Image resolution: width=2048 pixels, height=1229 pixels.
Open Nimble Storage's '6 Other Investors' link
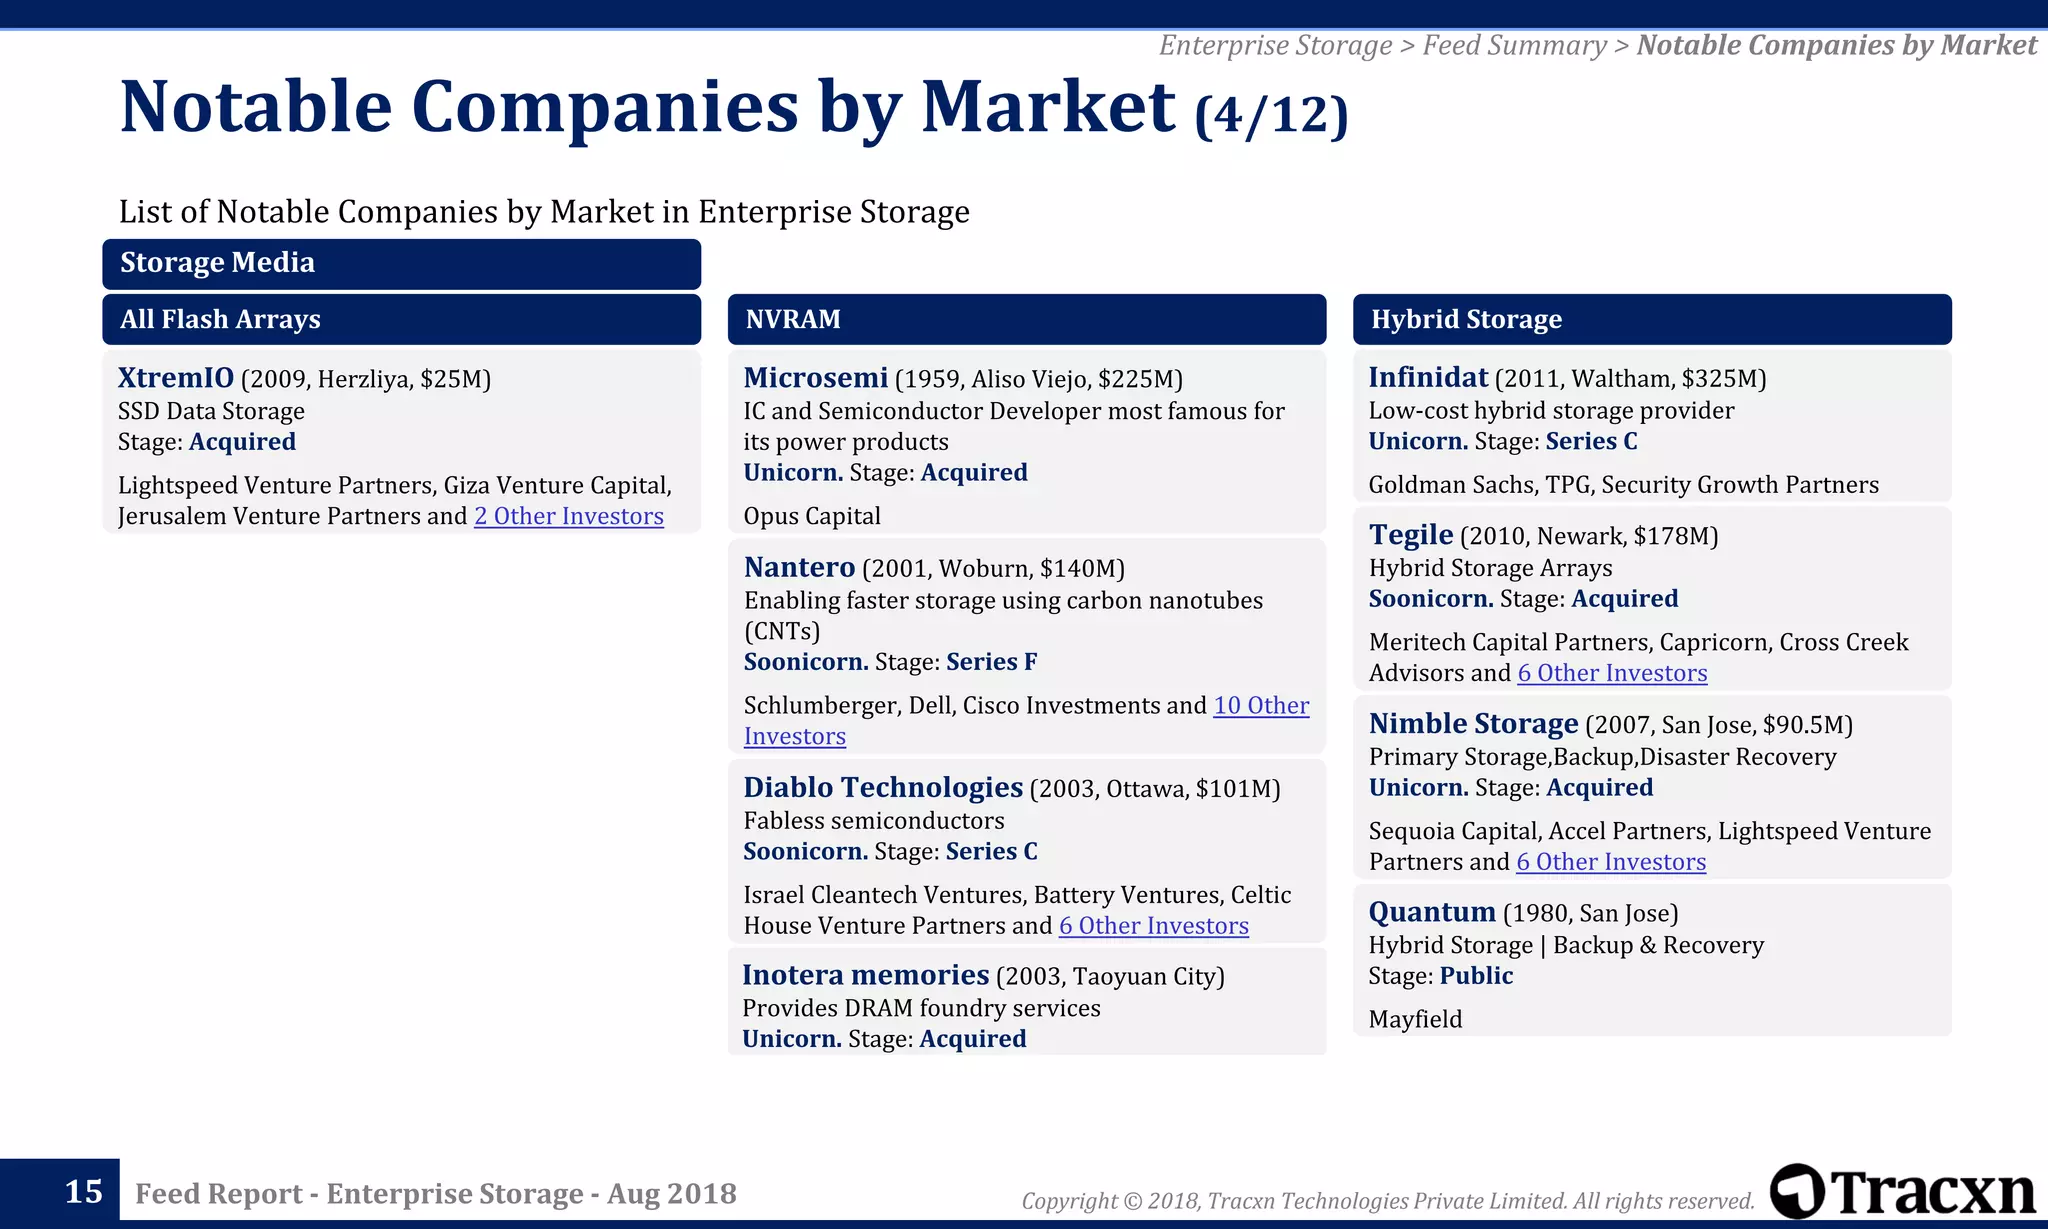coord(1611,862)
